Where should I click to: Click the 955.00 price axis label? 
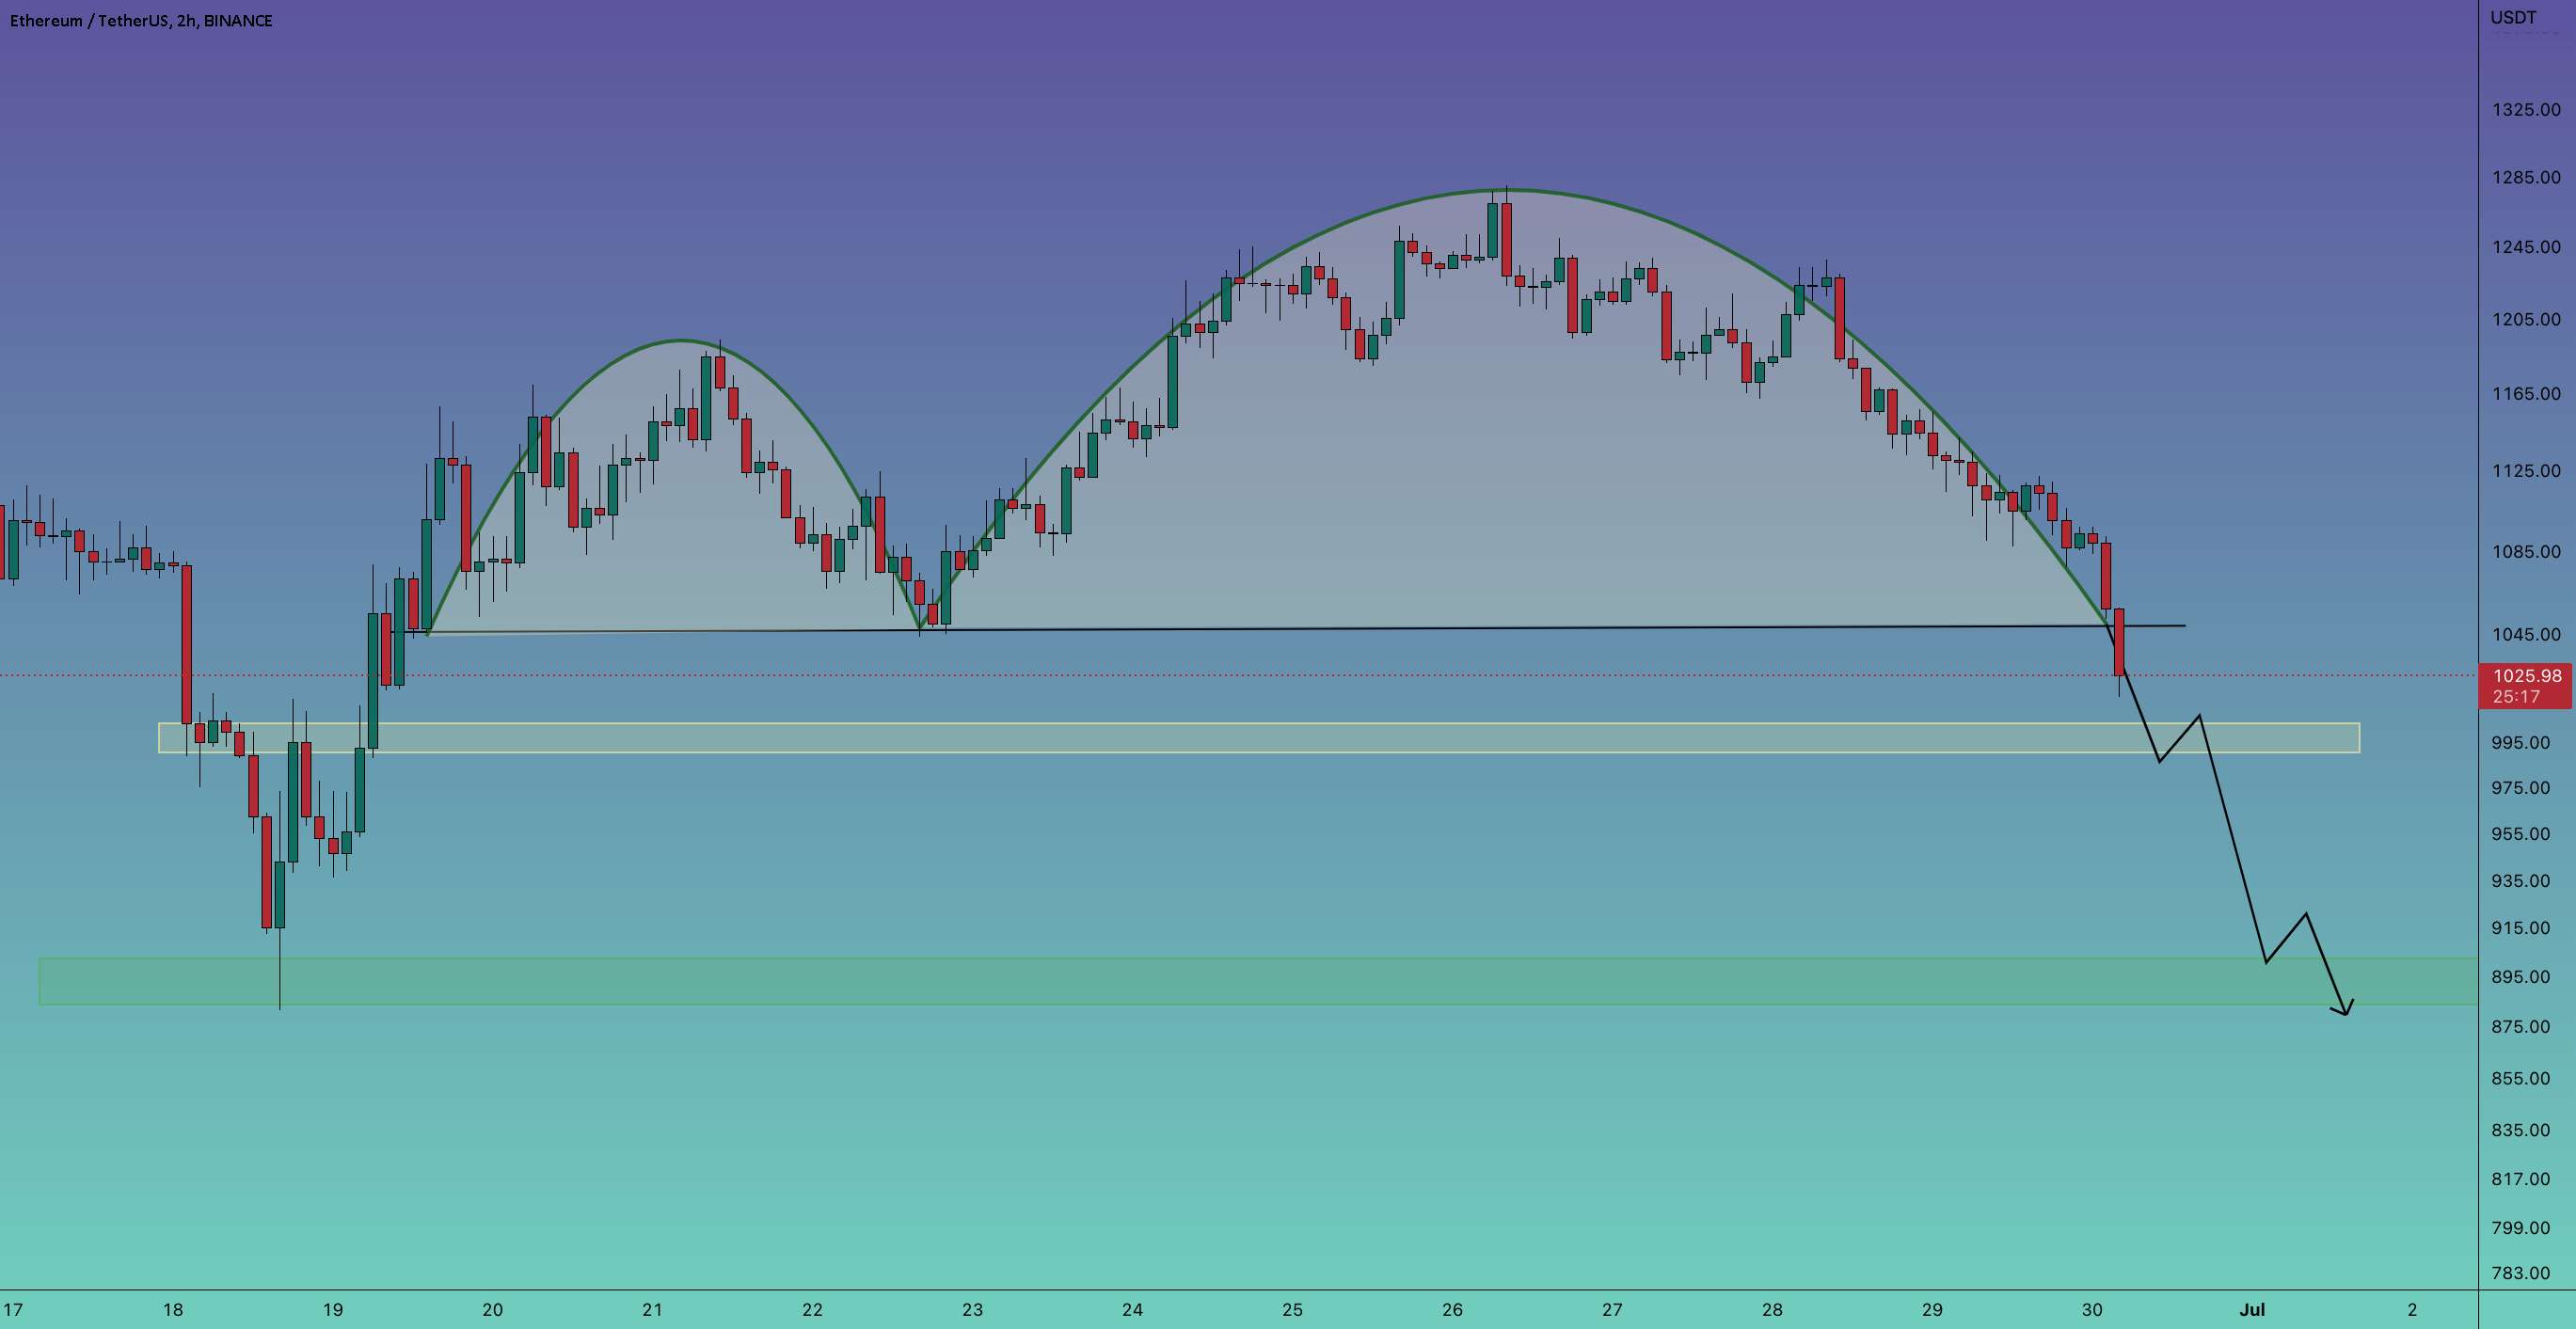(2521, 834)
